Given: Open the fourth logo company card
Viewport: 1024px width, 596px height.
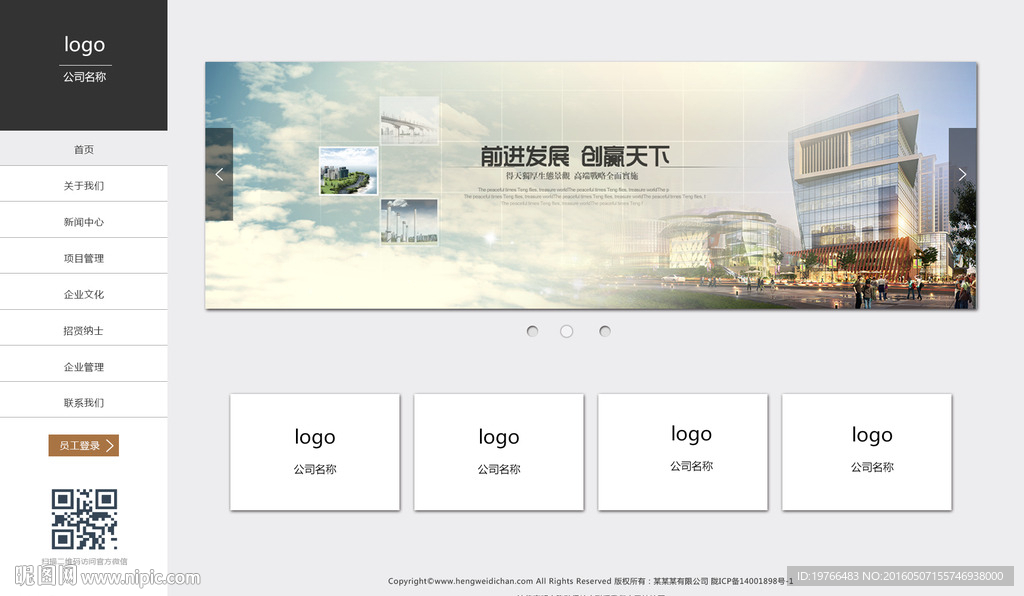Looking at the screenshot, I should coord(867,452).
